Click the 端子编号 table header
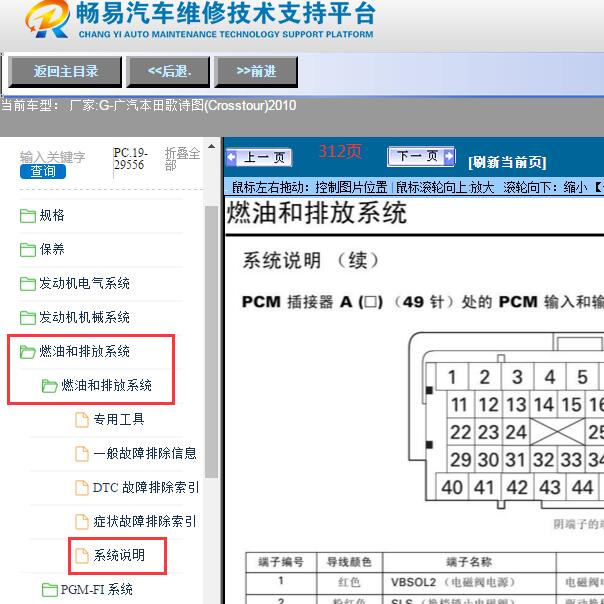The height and width of the screenshot is (604, 604). (x=281, y=562)
